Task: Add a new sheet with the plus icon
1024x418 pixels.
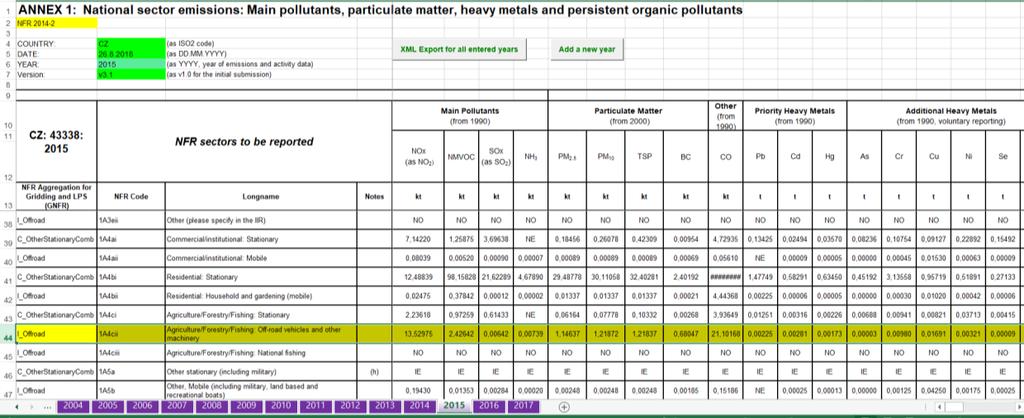Action: (565, 406)
